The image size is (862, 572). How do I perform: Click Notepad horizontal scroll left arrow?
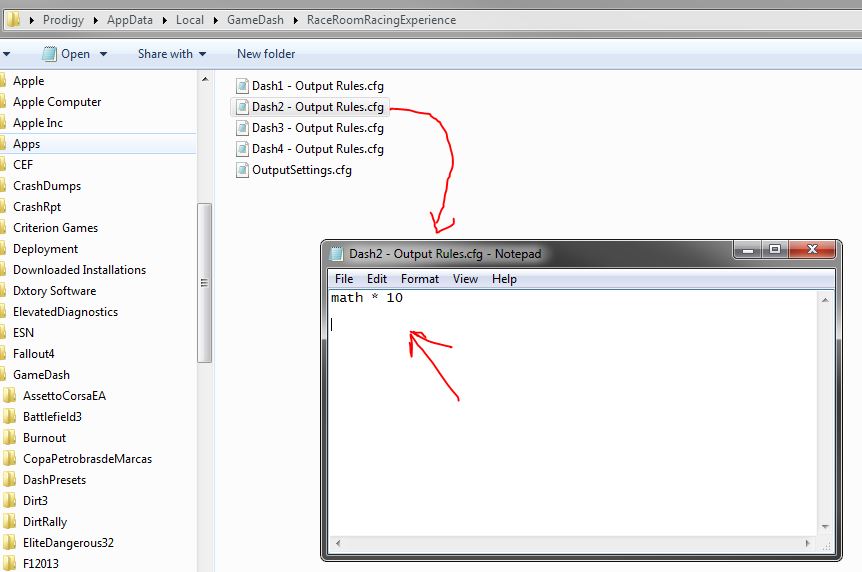click(338, 543)
